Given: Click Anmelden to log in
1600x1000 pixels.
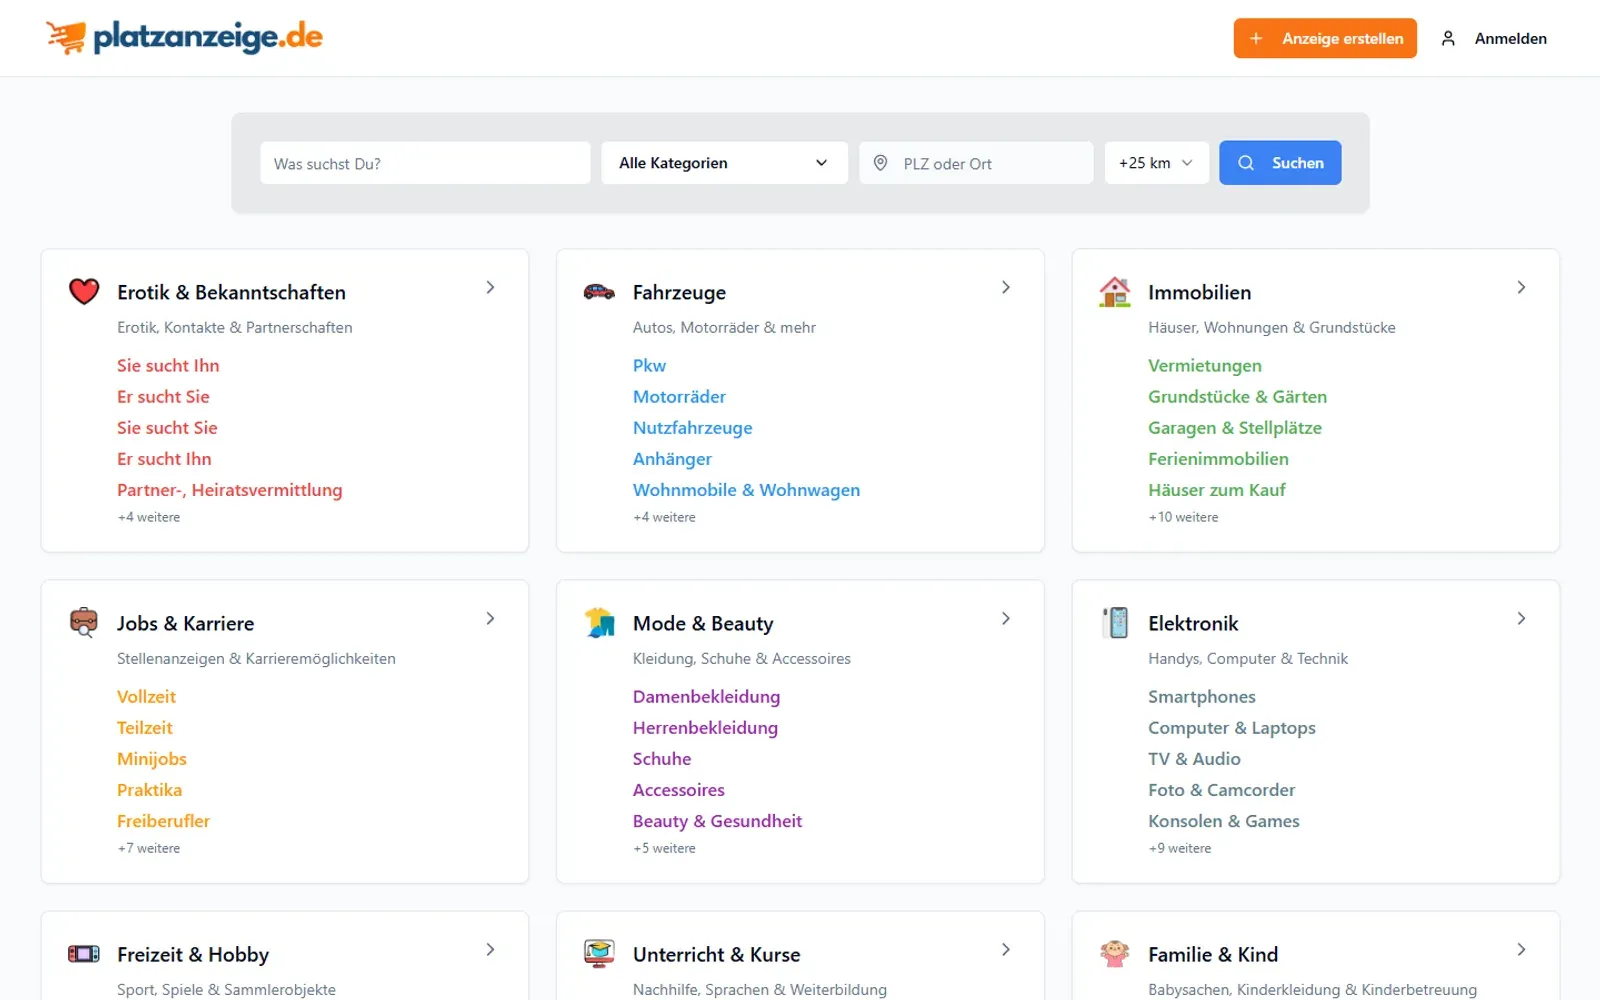Looking at the screenshot, I should click(1510, 38).
